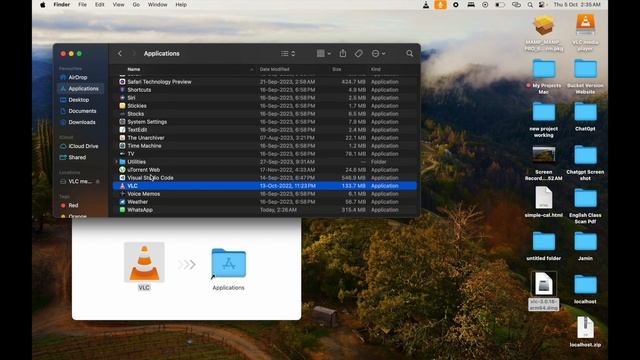640x360 pixels.
Task: Select the System Settings app icon
Action: [x=122, y=122]
